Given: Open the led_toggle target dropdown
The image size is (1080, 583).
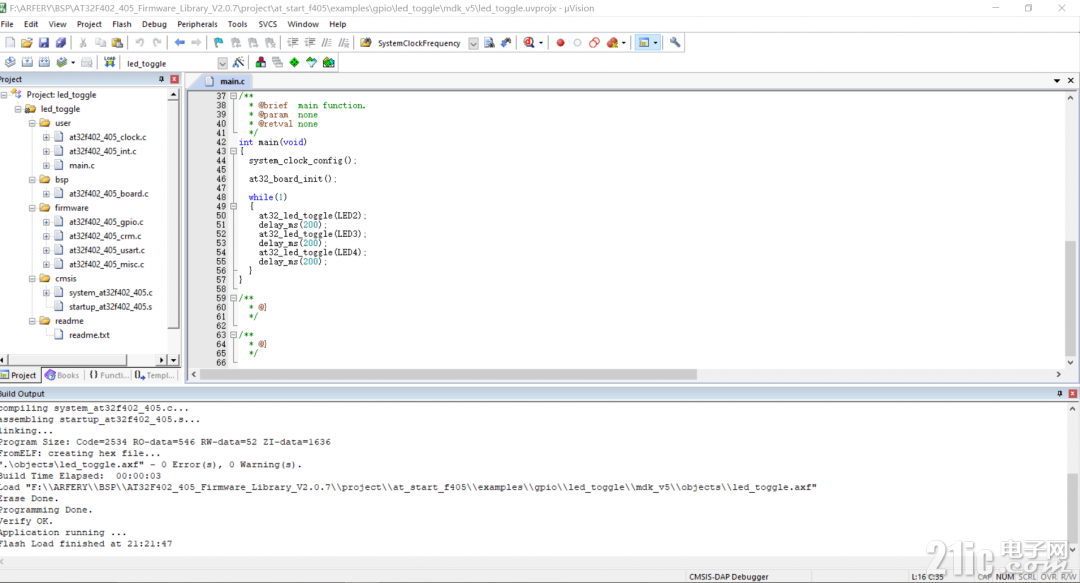Looking at the screenshot, I should [x=222, y=63].
